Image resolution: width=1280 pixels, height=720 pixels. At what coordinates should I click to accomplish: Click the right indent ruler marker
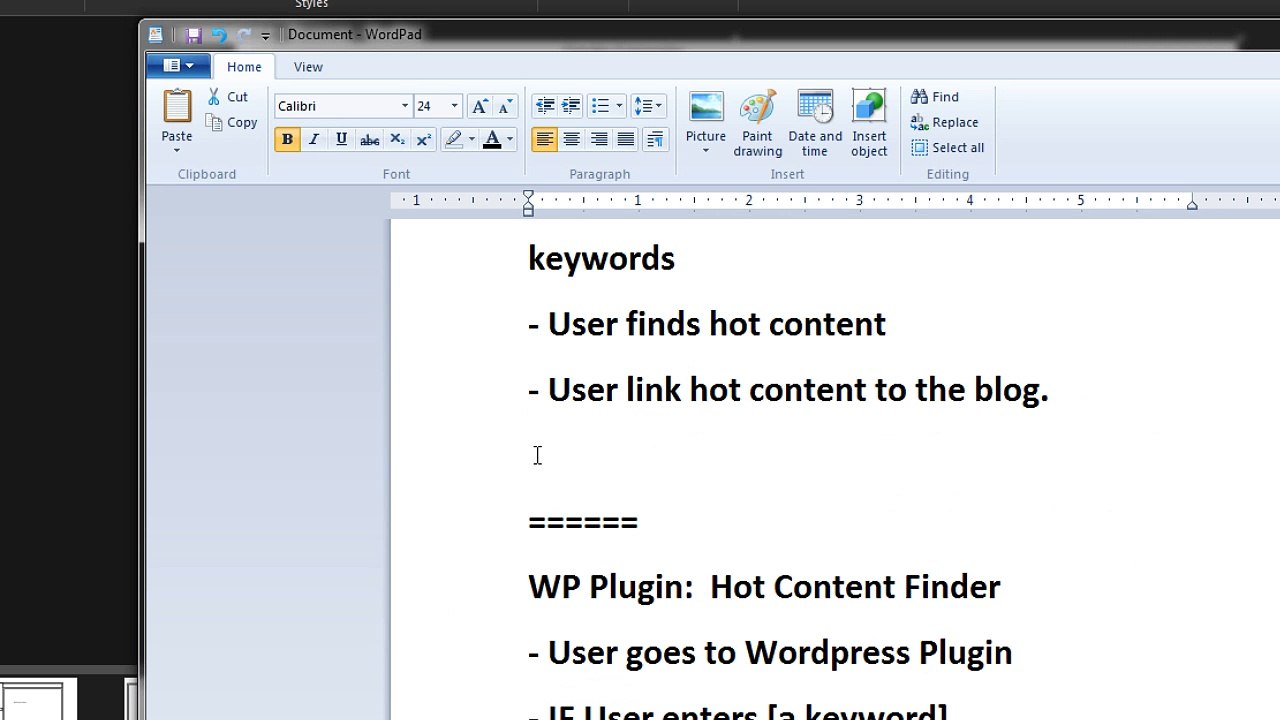point(1192,203)
